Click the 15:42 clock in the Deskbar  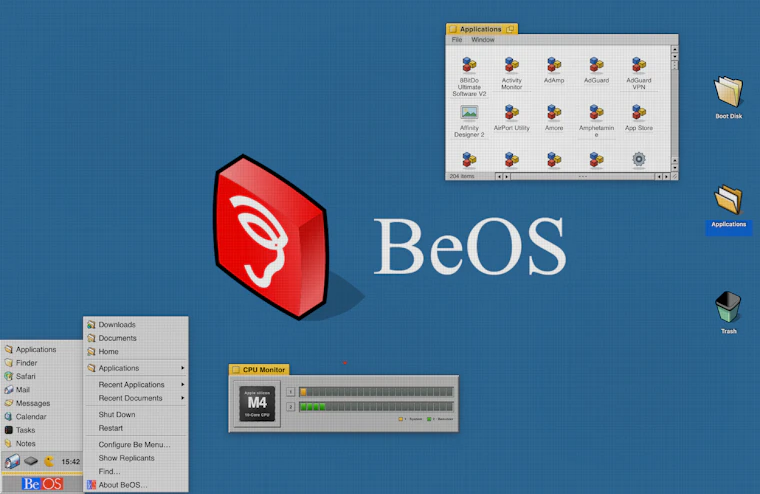[x=71, y=462]
